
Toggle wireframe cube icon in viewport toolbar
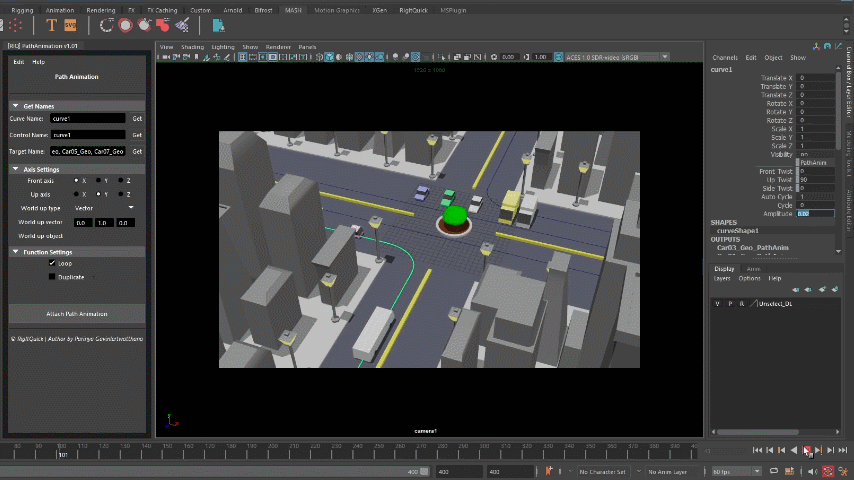(320, 57)
